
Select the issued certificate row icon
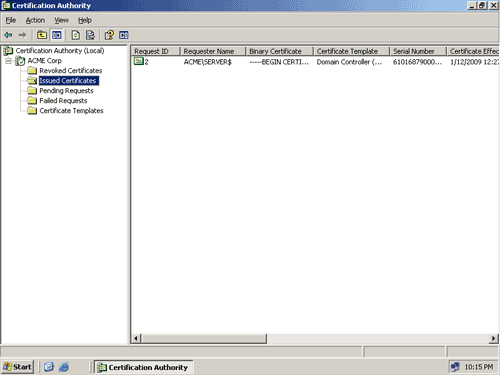click(x=138, y=61)
